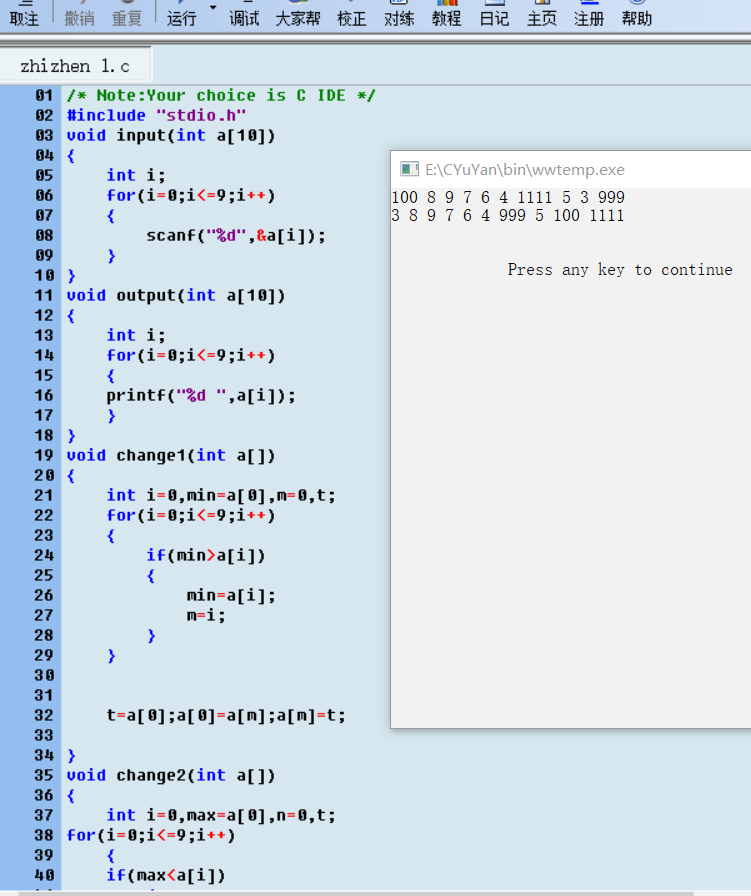This screenshot has width=751, height=896.
Task: Click the 'int i;' on line 13
Action: [136, 335]
